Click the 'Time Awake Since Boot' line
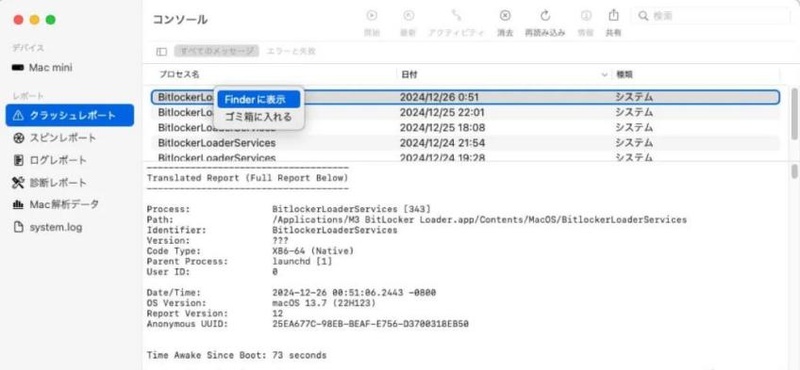Screen dimensions: 800x370 [237, 355]
